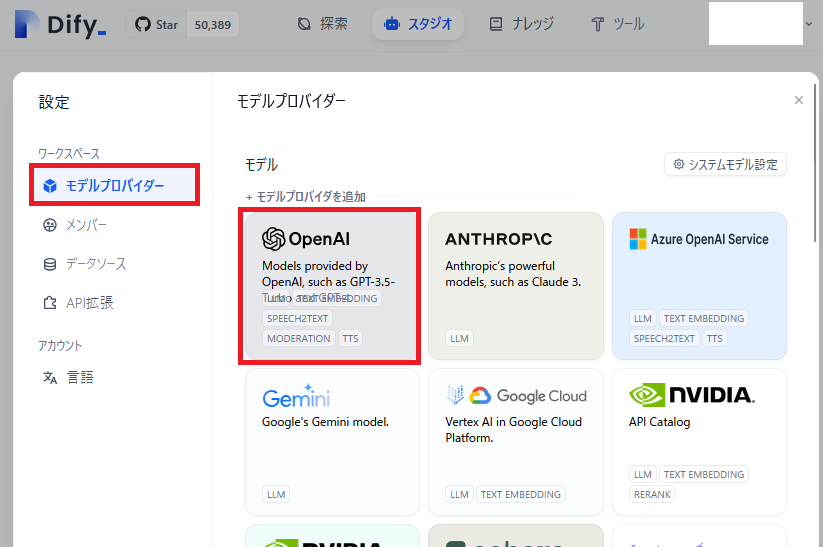Viewport: 823px width, 547px height.
Task: Select the OpenAI provider card
Action: tap(332, 286)
